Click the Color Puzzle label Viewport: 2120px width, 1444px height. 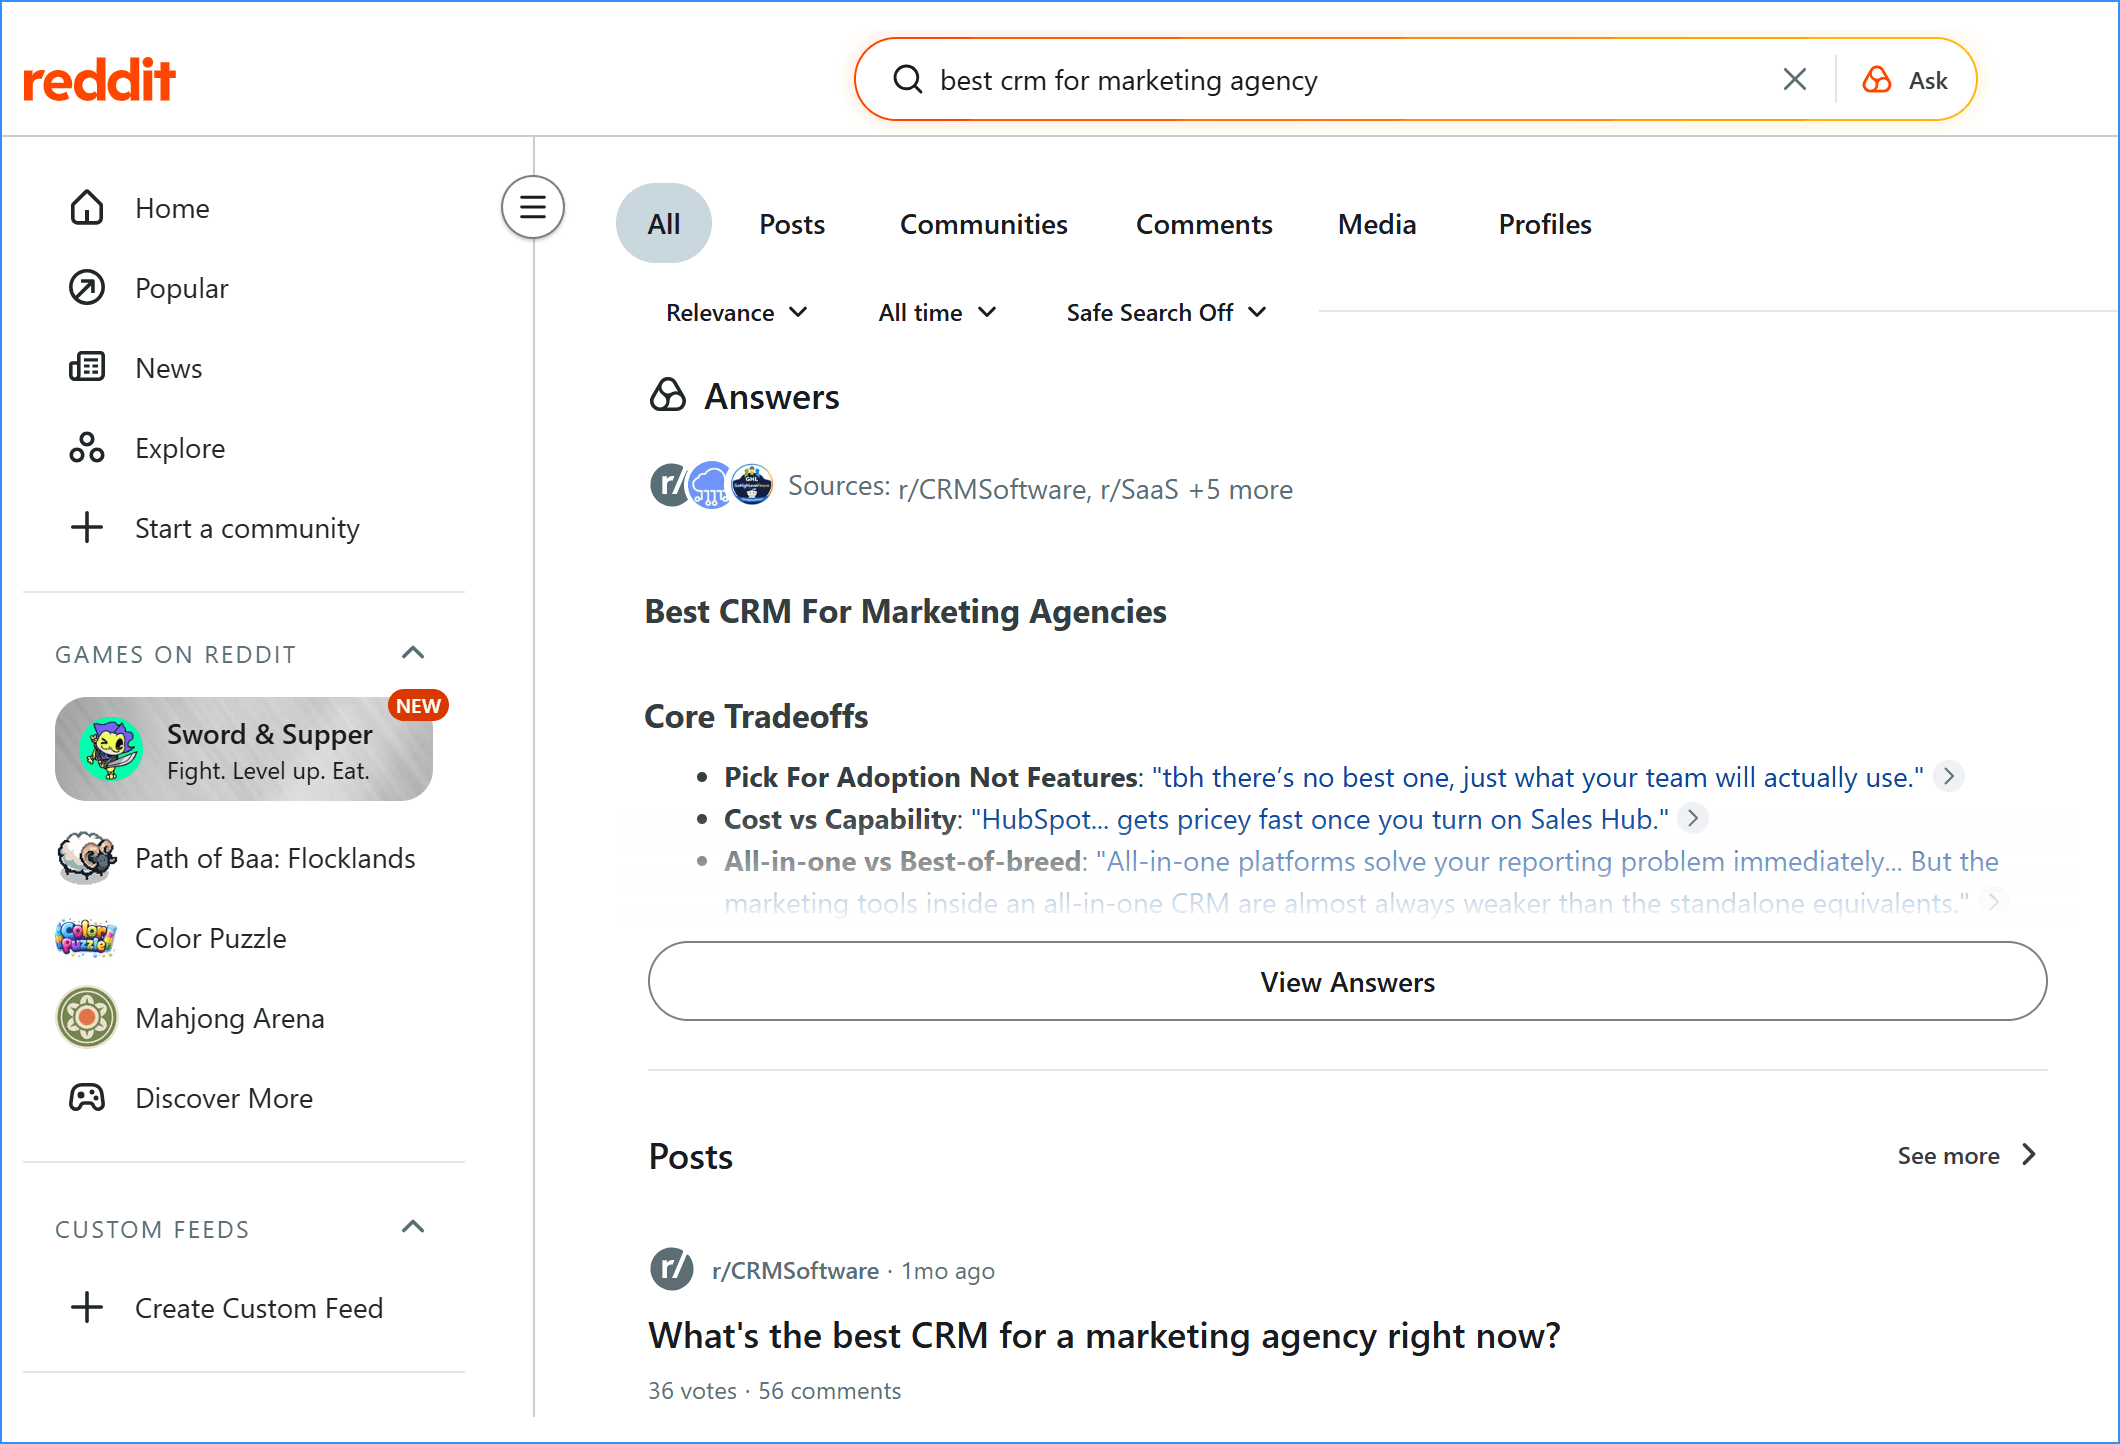(211, 938)
